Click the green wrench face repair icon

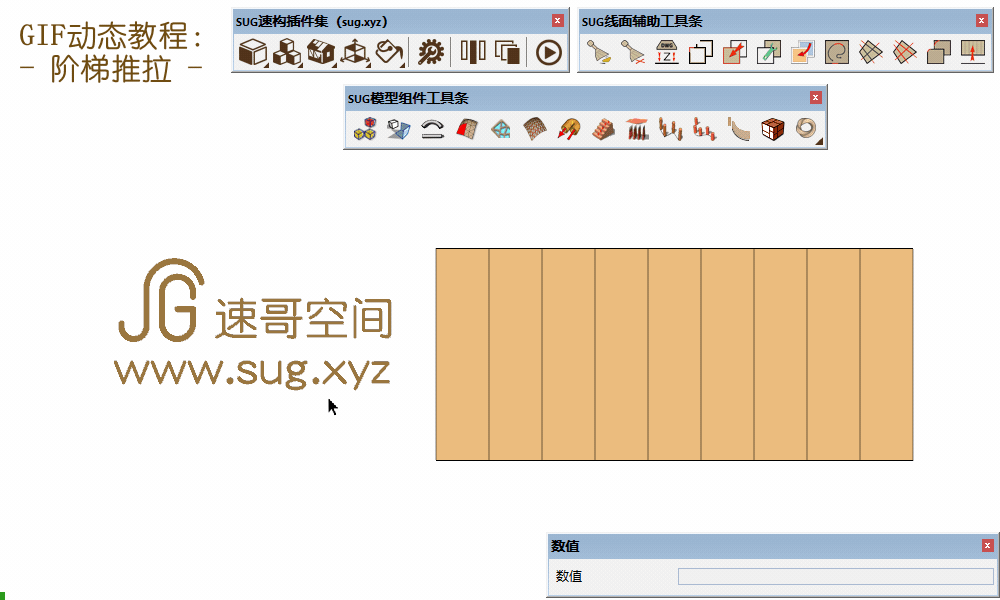(x=768, y=52)
